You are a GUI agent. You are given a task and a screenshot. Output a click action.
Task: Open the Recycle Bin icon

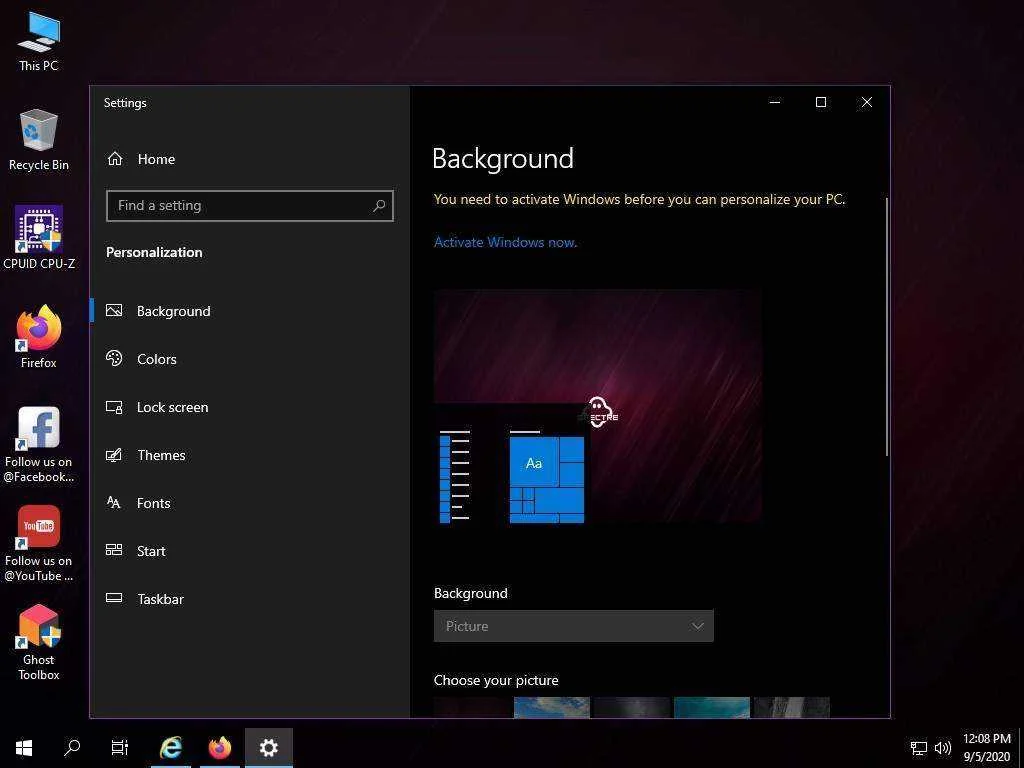point(39,139)
